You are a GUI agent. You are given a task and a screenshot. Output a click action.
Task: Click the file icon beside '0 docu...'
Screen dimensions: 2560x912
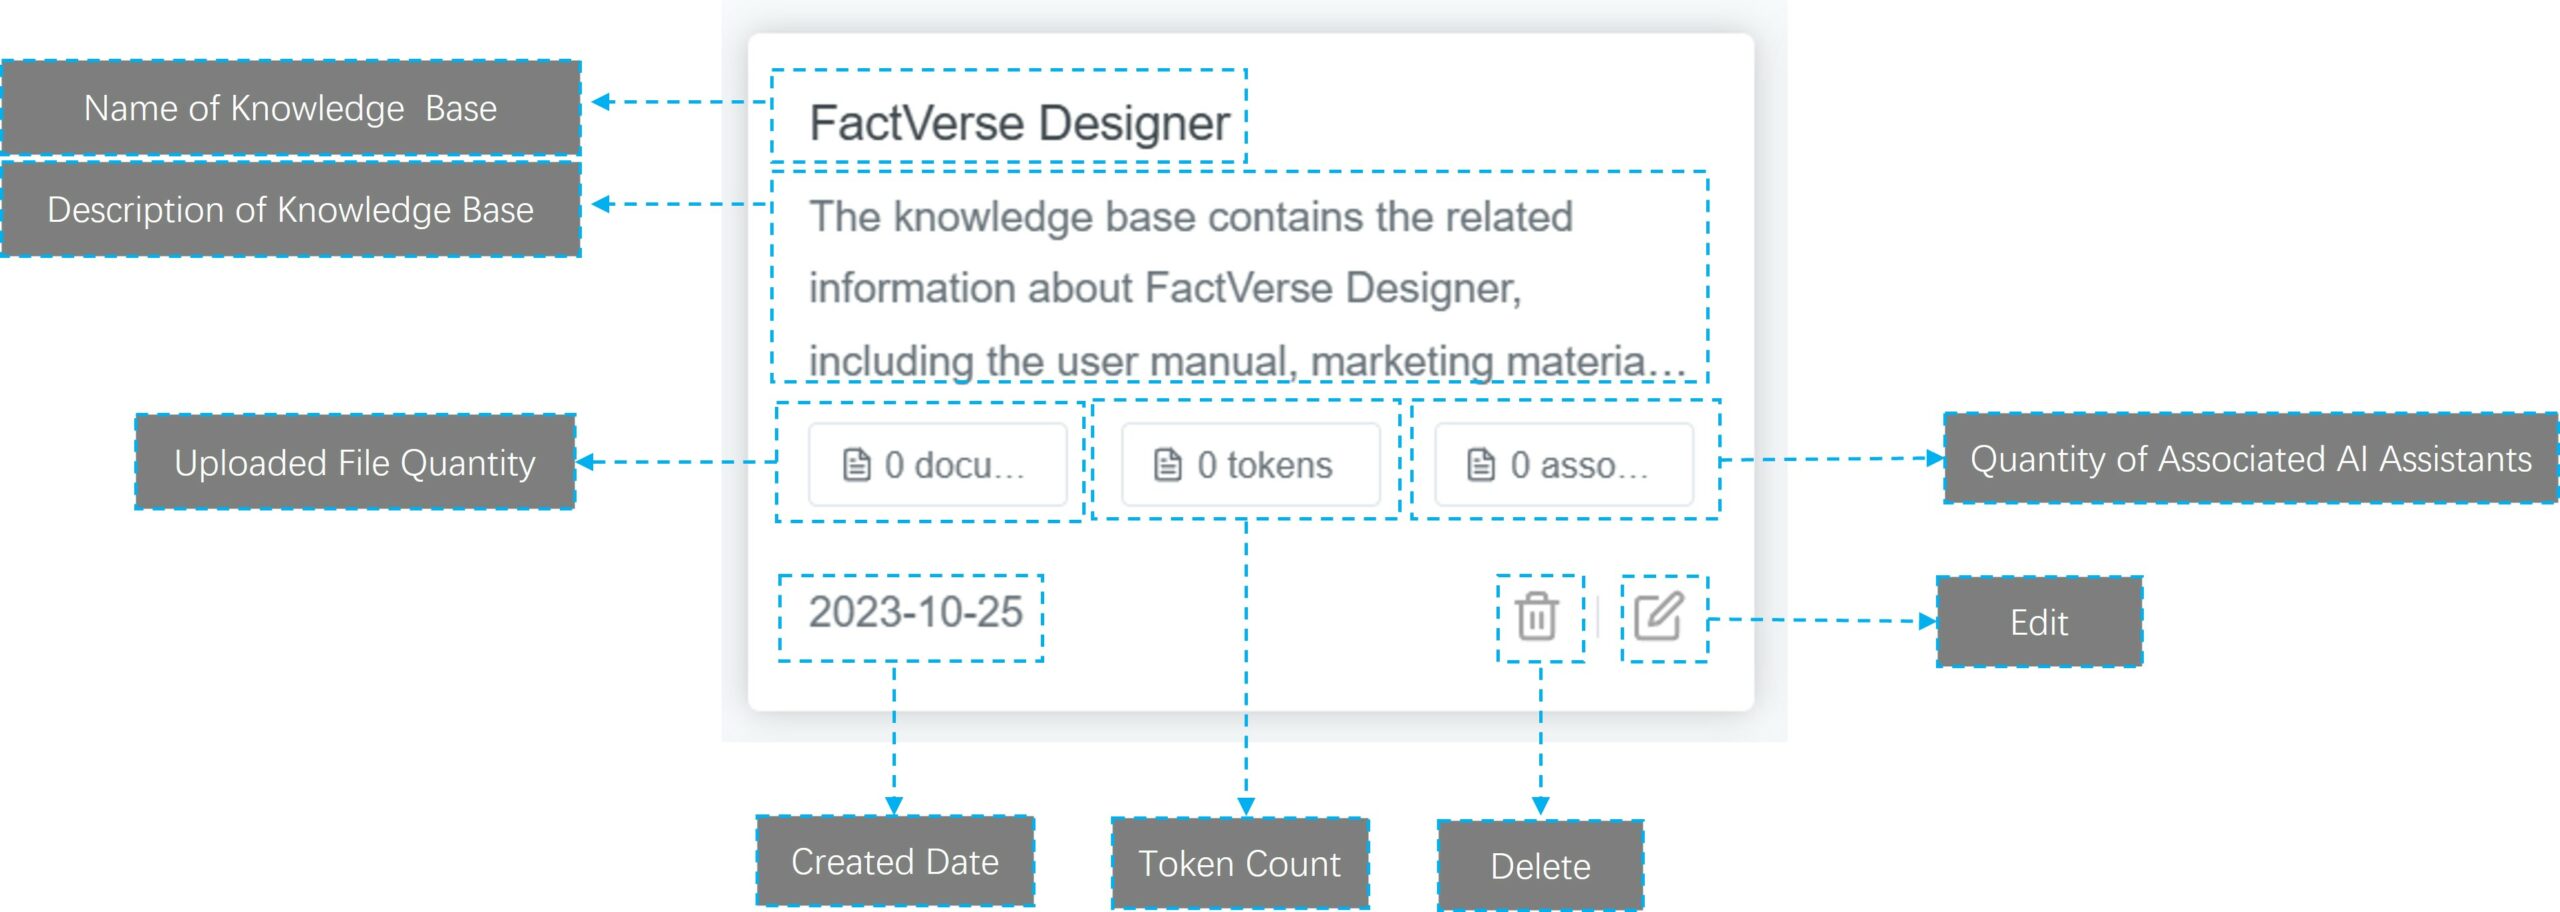pyautogui.click(x=857, y=465)
